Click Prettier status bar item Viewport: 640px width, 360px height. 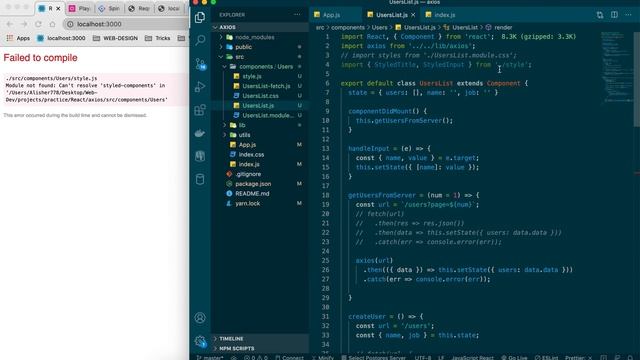coord(578,358)
